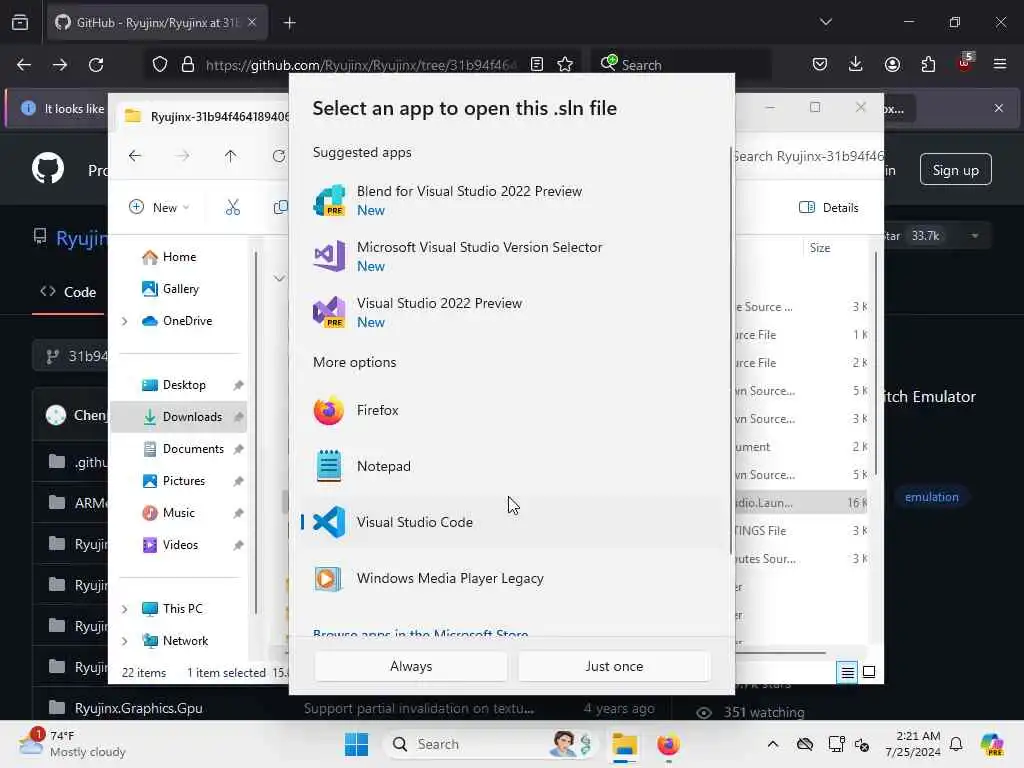Click the Size column header
This screenshot has width=1024, height=768.
[820, 248]
